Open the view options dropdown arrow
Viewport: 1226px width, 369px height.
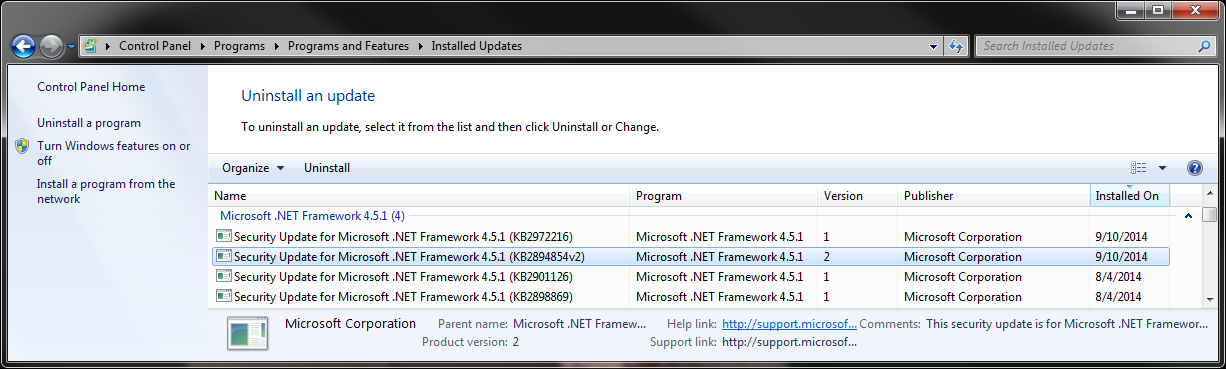1162,168
